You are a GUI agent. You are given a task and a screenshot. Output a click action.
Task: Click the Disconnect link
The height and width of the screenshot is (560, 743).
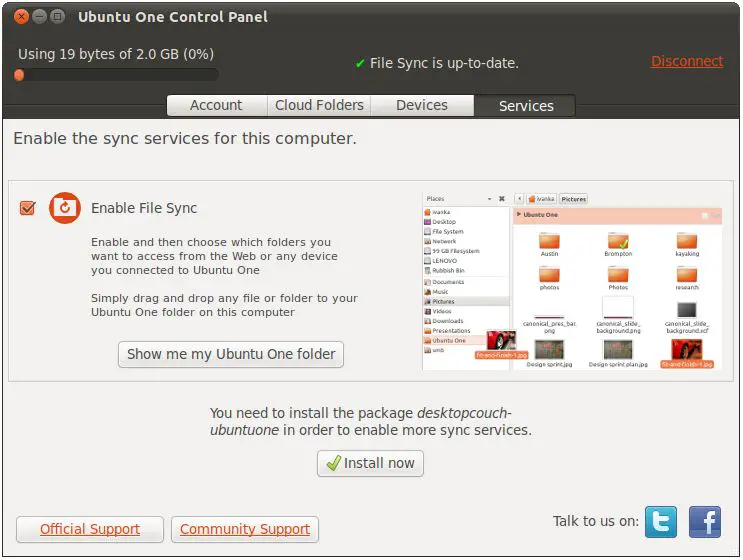click(686, 61)
